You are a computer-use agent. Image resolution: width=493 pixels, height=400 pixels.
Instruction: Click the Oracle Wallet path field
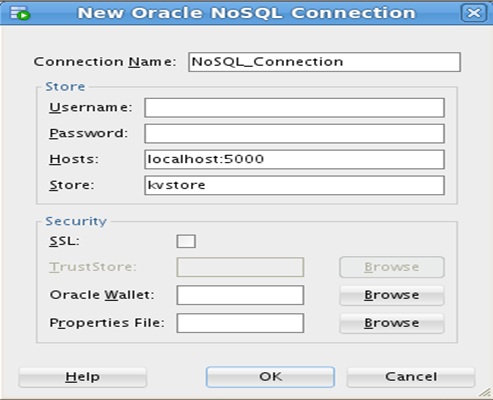240,295
